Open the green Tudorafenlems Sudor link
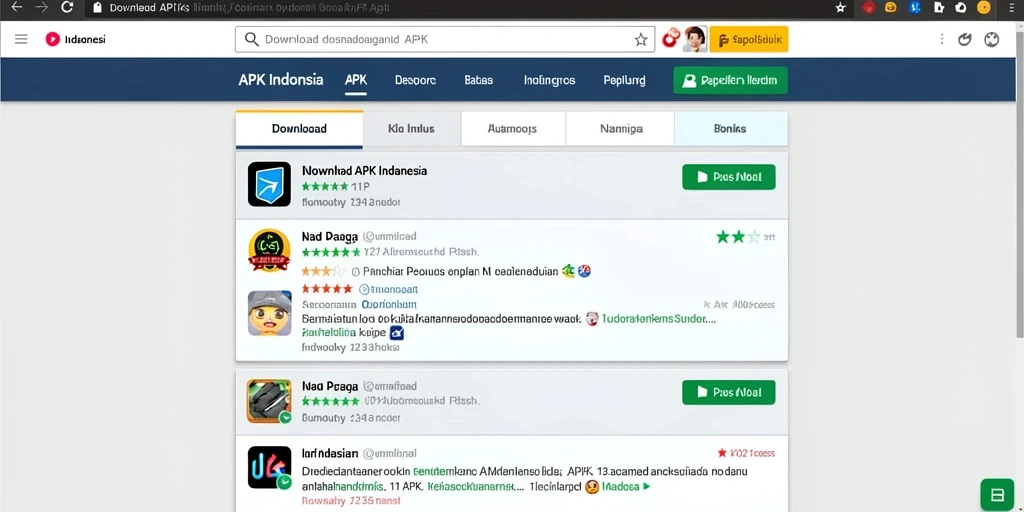Screen dimensions: 1024x512 [x=658, y=319]
